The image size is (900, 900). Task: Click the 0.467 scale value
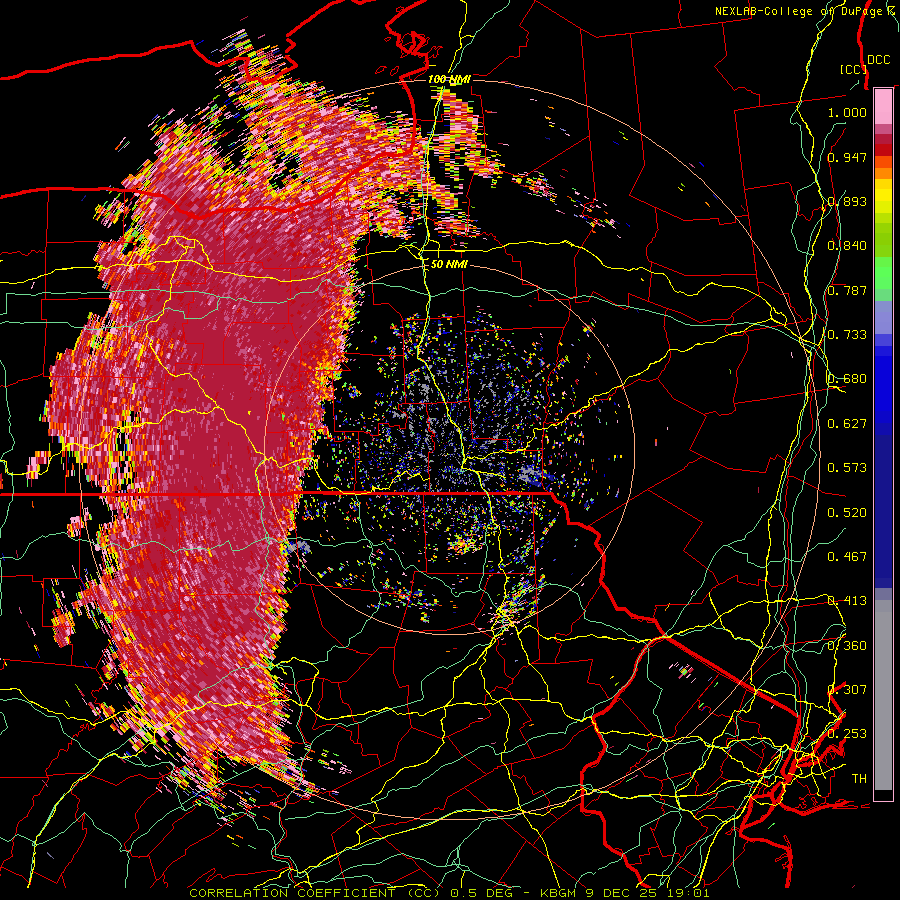coord(847,557)
